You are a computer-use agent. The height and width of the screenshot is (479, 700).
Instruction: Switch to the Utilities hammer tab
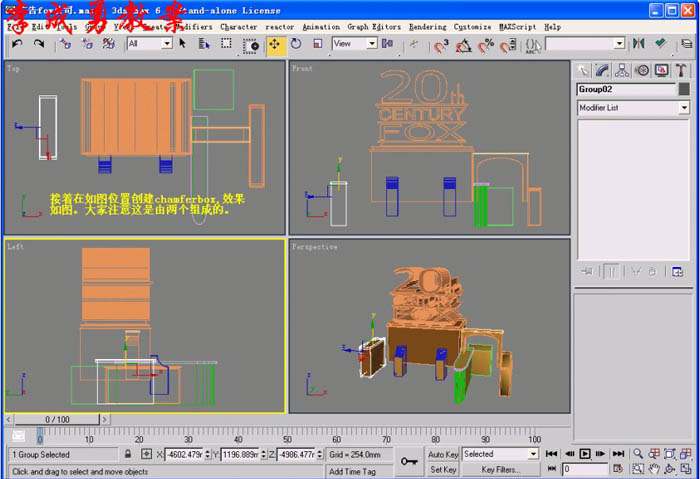point(681,70)
